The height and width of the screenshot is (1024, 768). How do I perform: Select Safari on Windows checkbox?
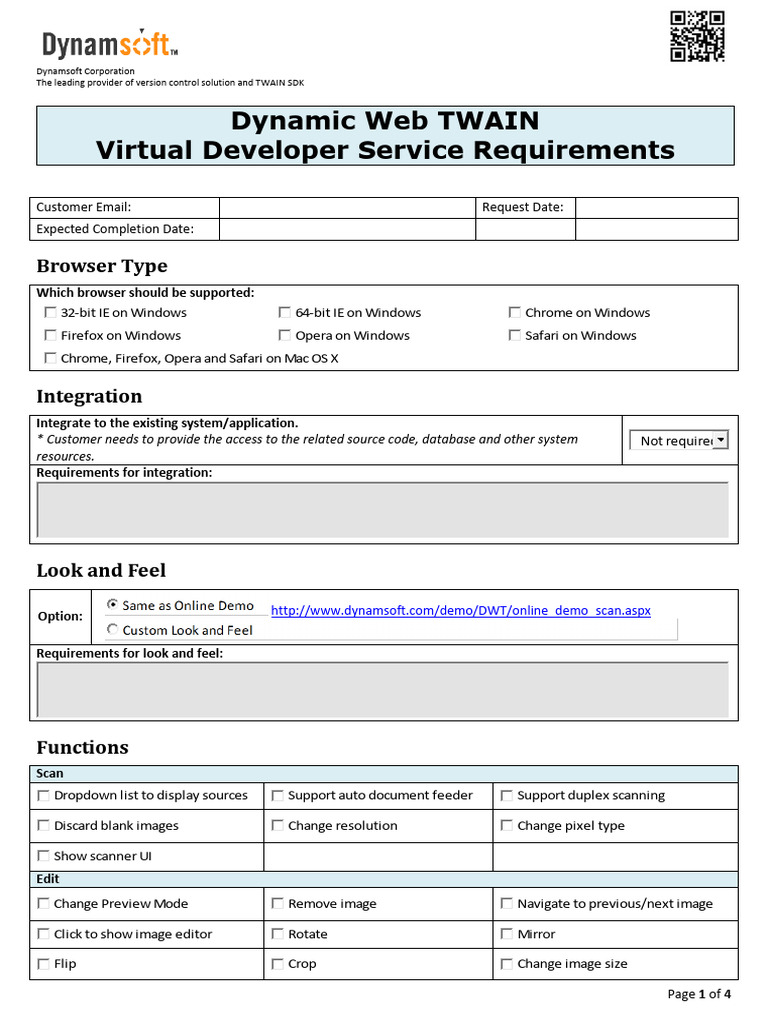pos(515,336)
